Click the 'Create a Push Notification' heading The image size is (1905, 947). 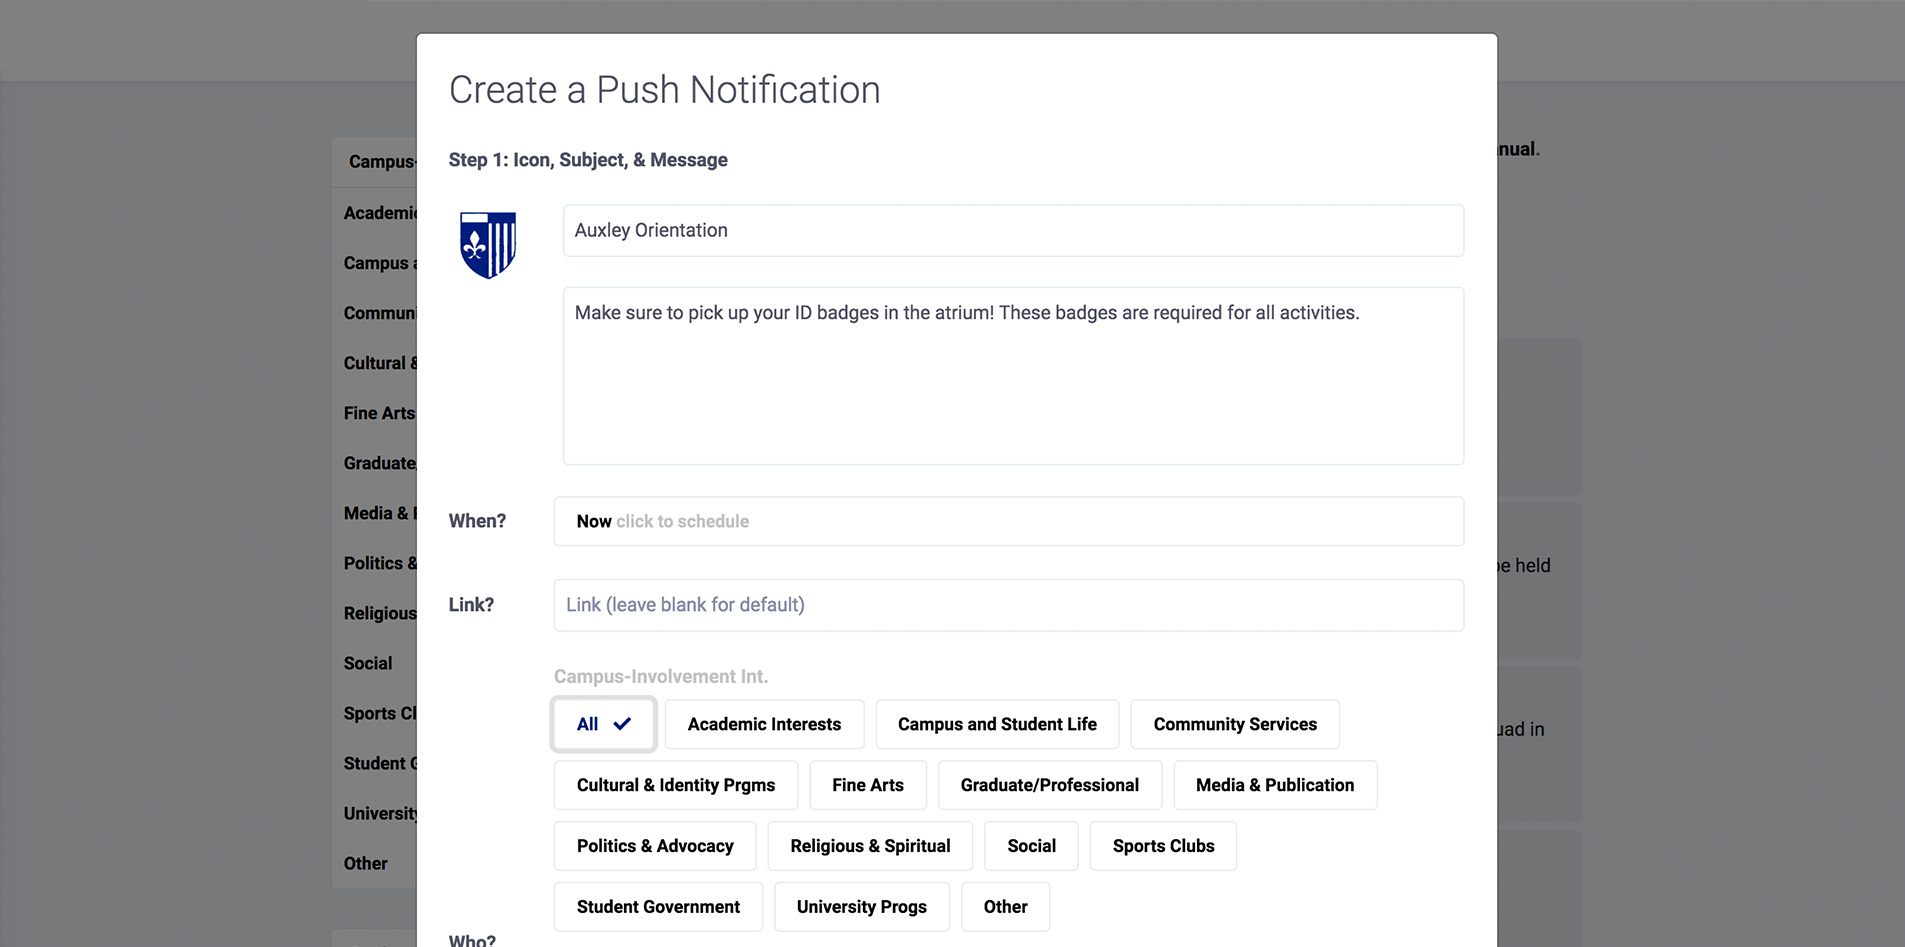(x=664, y=90)
